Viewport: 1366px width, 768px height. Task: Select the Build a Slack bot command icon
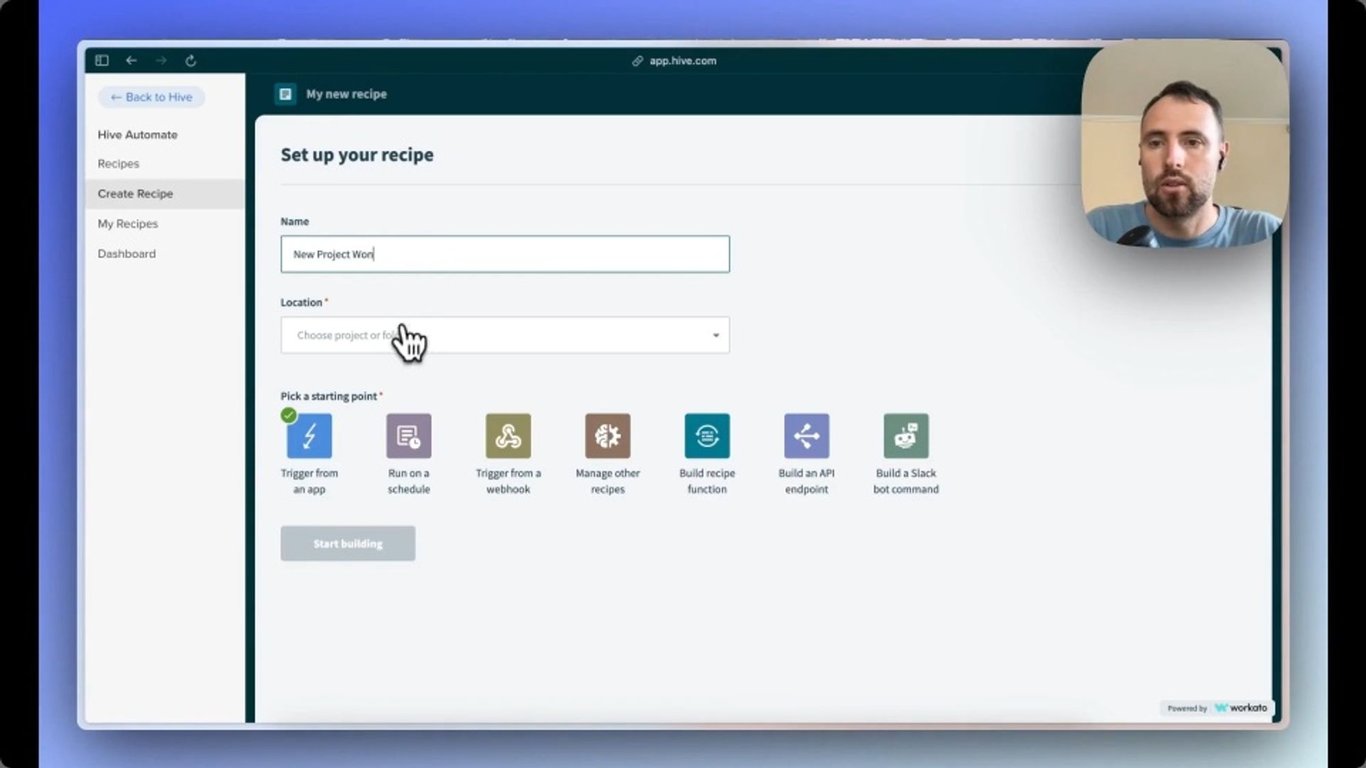906,436
